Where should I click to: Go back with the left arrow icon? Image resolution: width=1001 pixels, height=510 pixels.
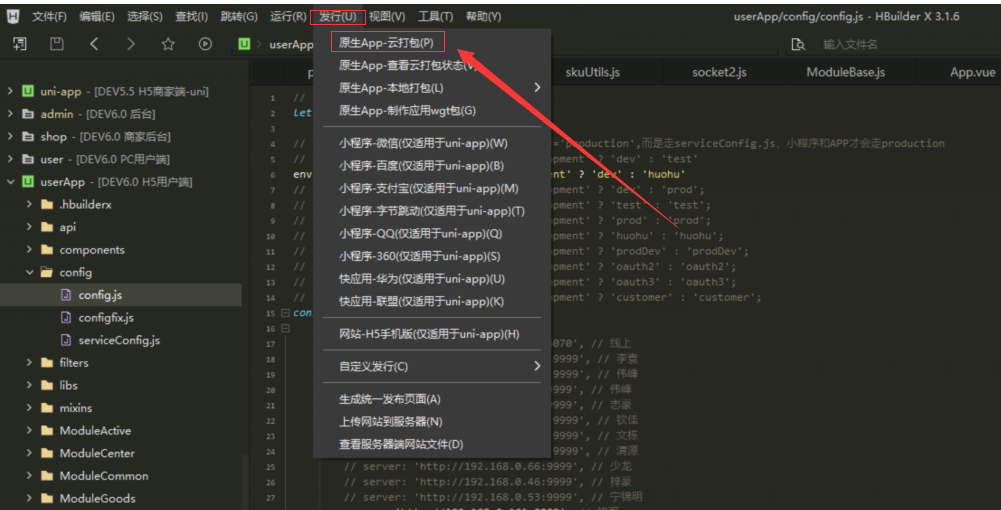[94, 44]
